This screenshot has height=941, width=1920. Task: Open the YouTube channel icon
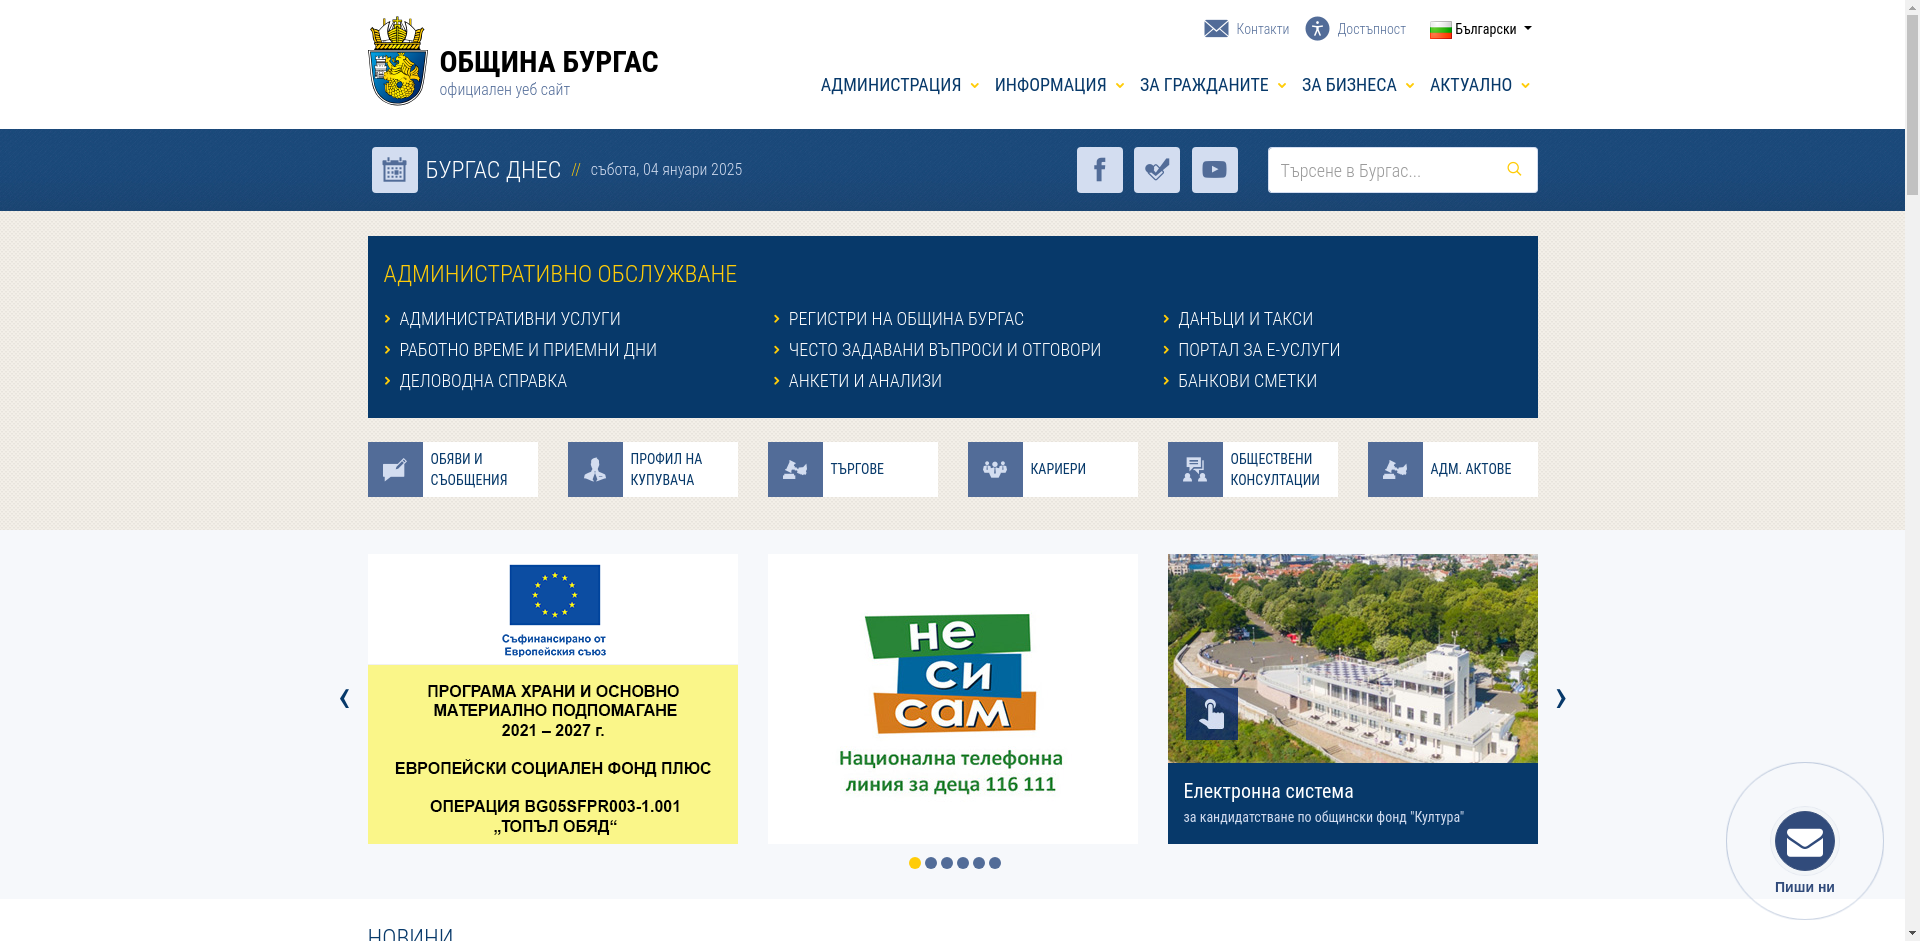1214,170
